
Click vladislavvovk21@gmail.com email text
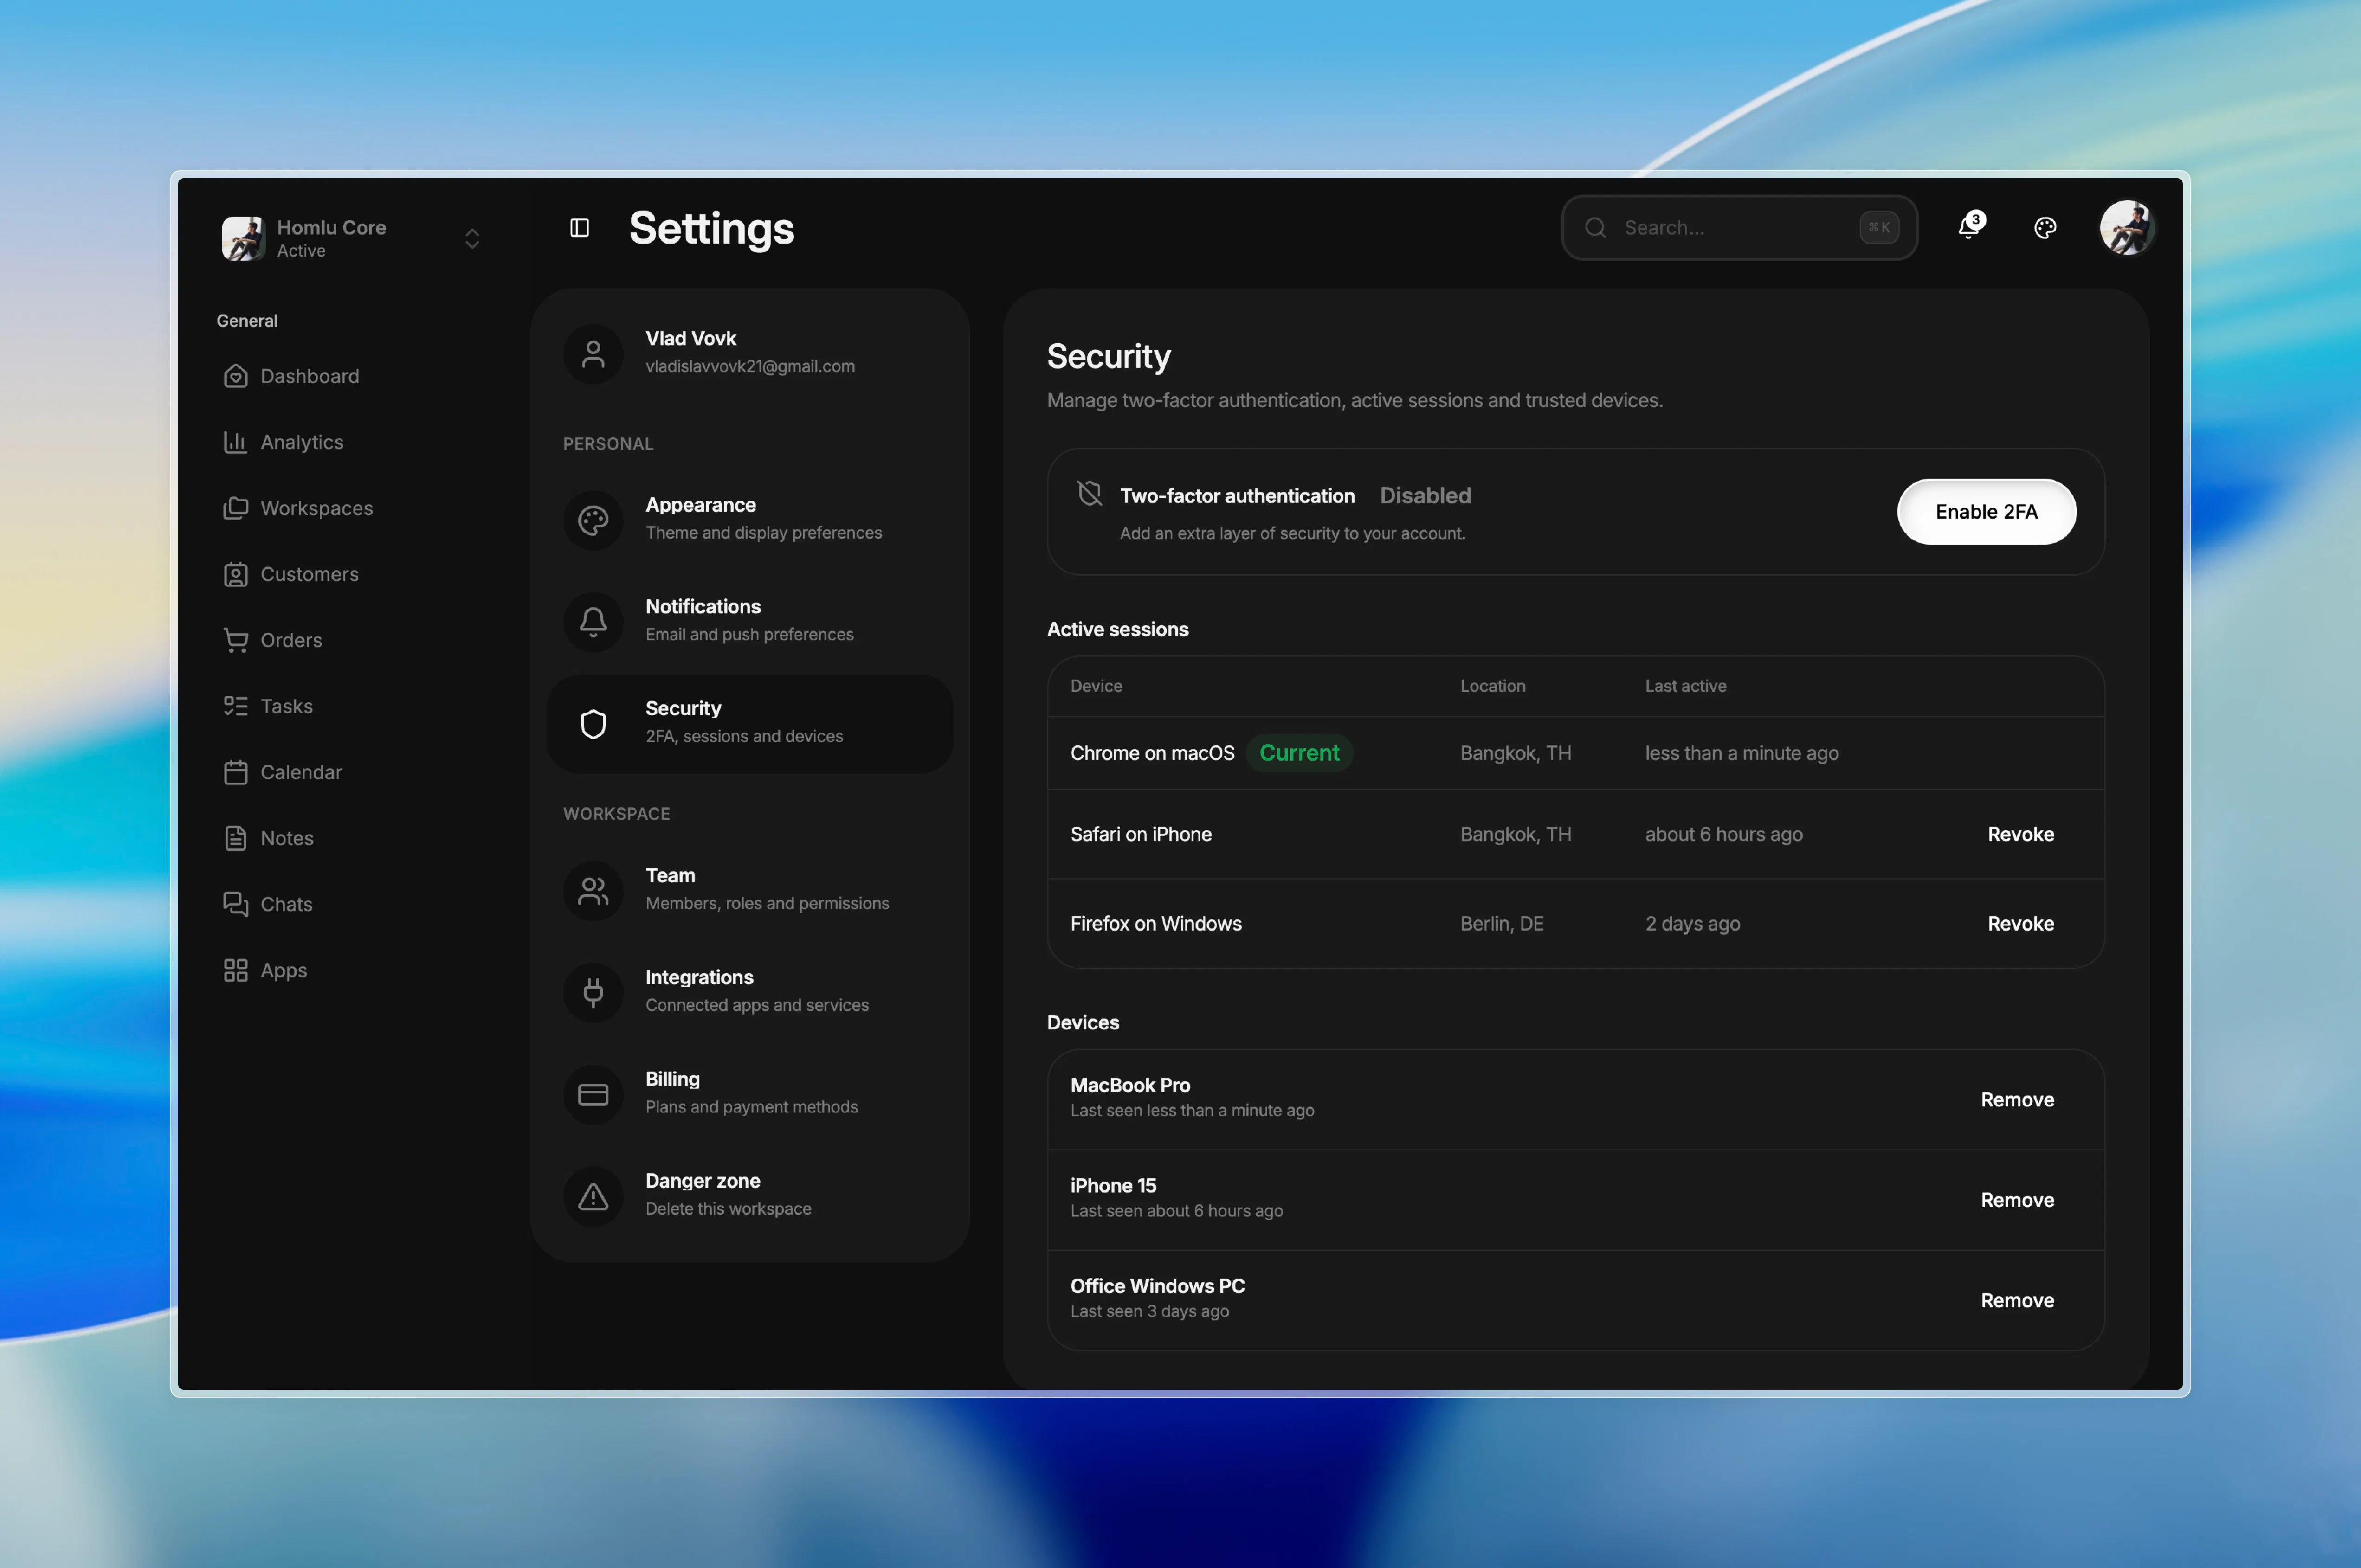pos(750,367)
